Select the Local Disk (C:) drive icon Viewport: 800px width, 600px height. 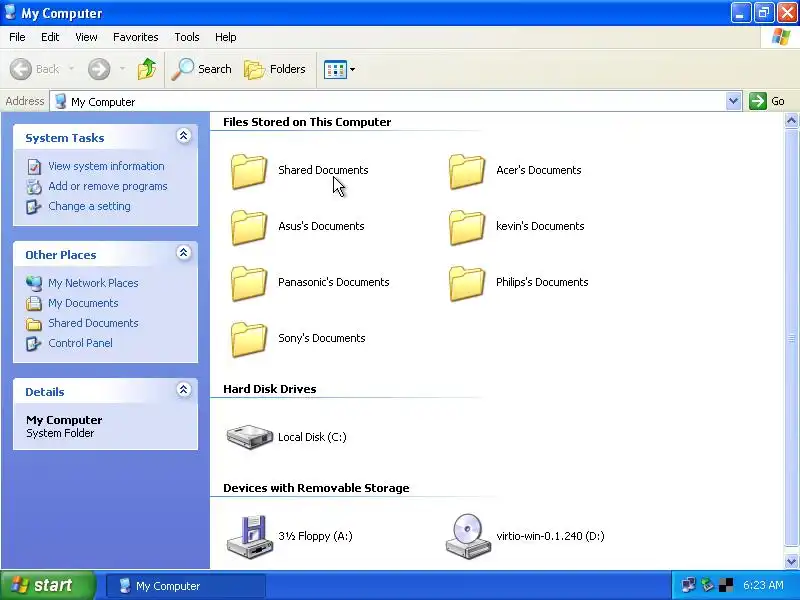(x=250, y=437)
